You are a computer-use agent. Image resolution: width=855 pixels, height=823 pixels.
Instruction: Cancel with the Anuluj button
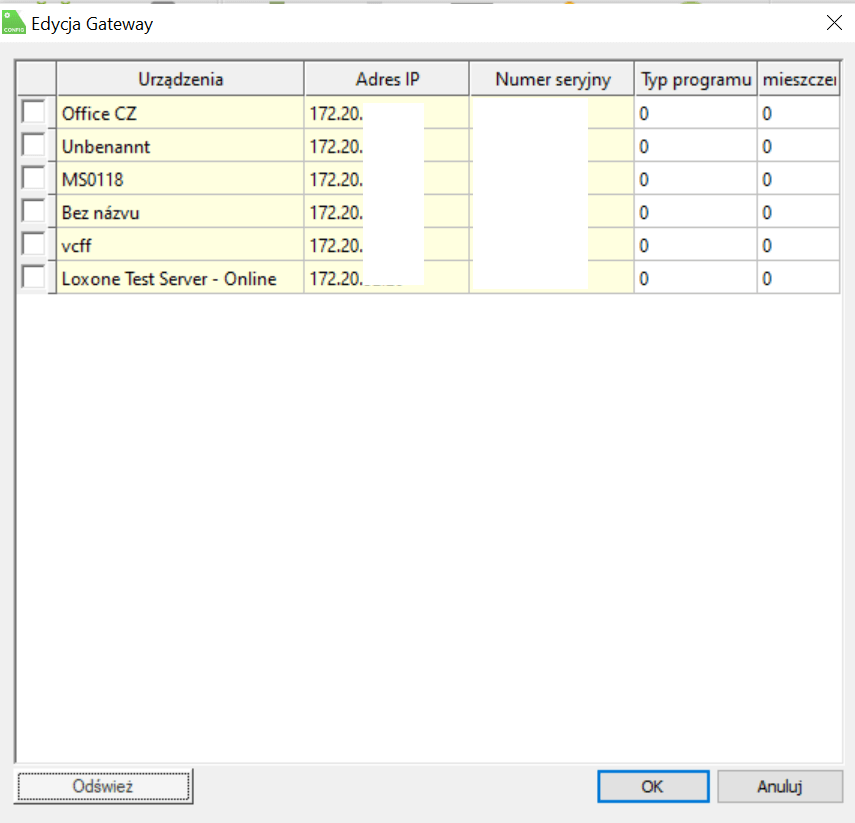(x=779, y=786)
